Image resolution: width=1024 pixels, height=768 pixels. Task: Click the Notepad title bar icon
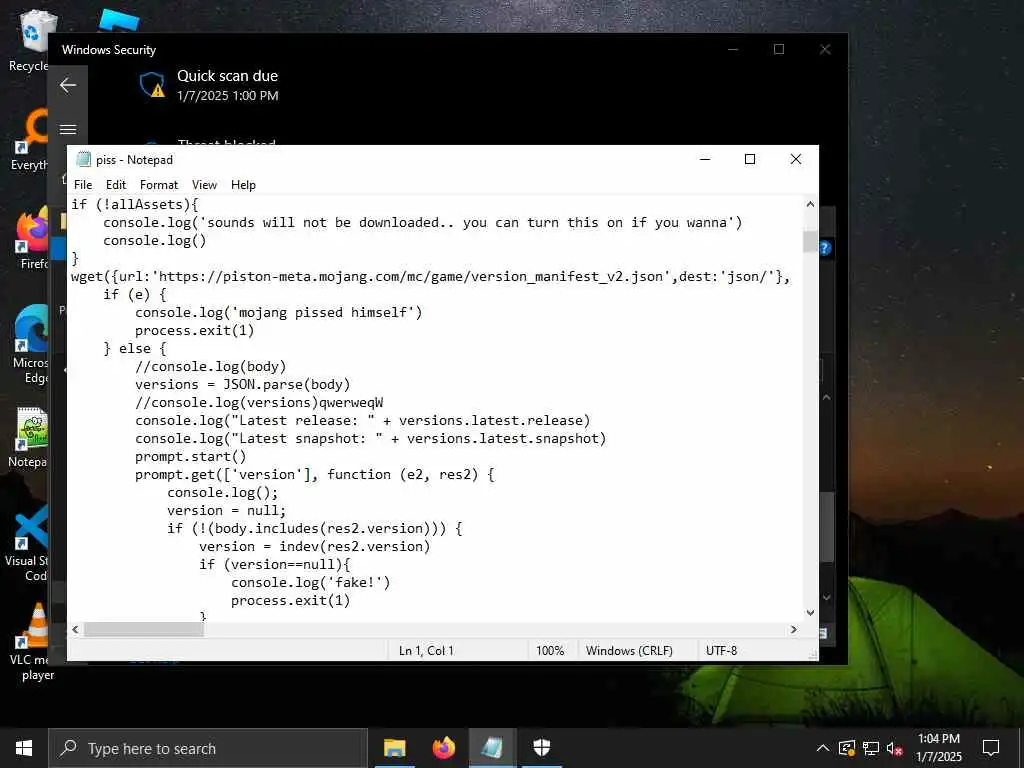[83, 159]
